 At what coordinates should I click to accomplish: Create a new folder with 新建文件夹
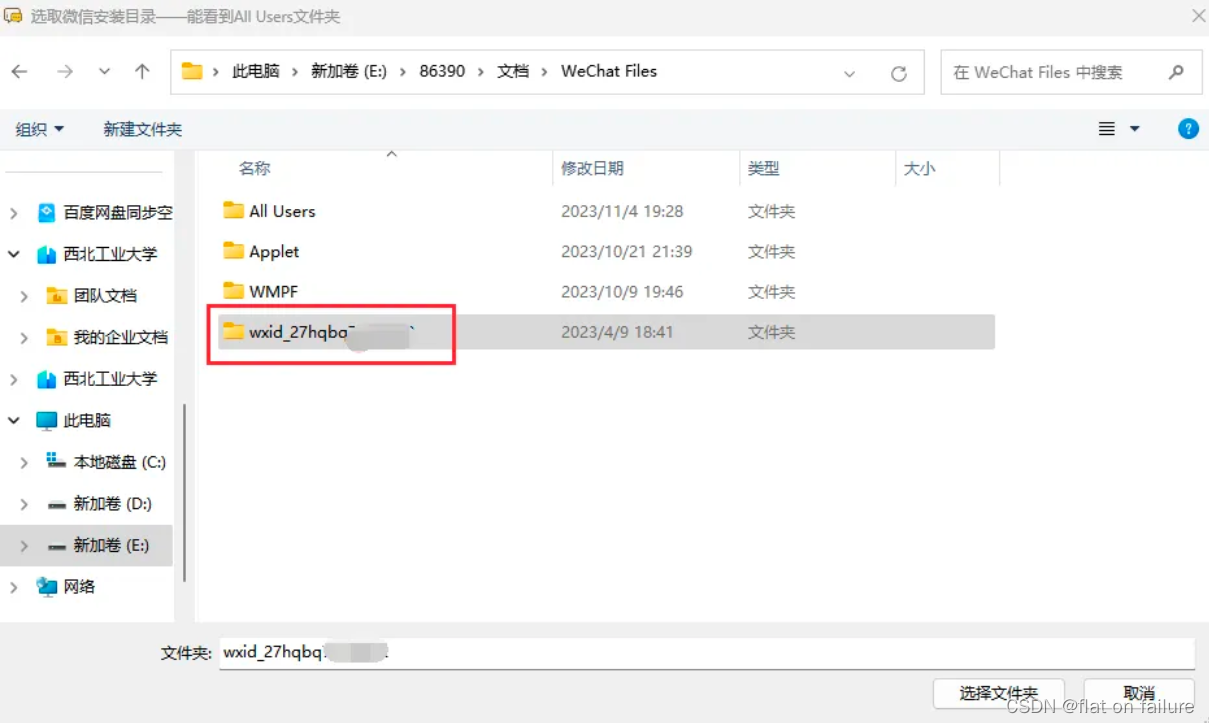143,129
